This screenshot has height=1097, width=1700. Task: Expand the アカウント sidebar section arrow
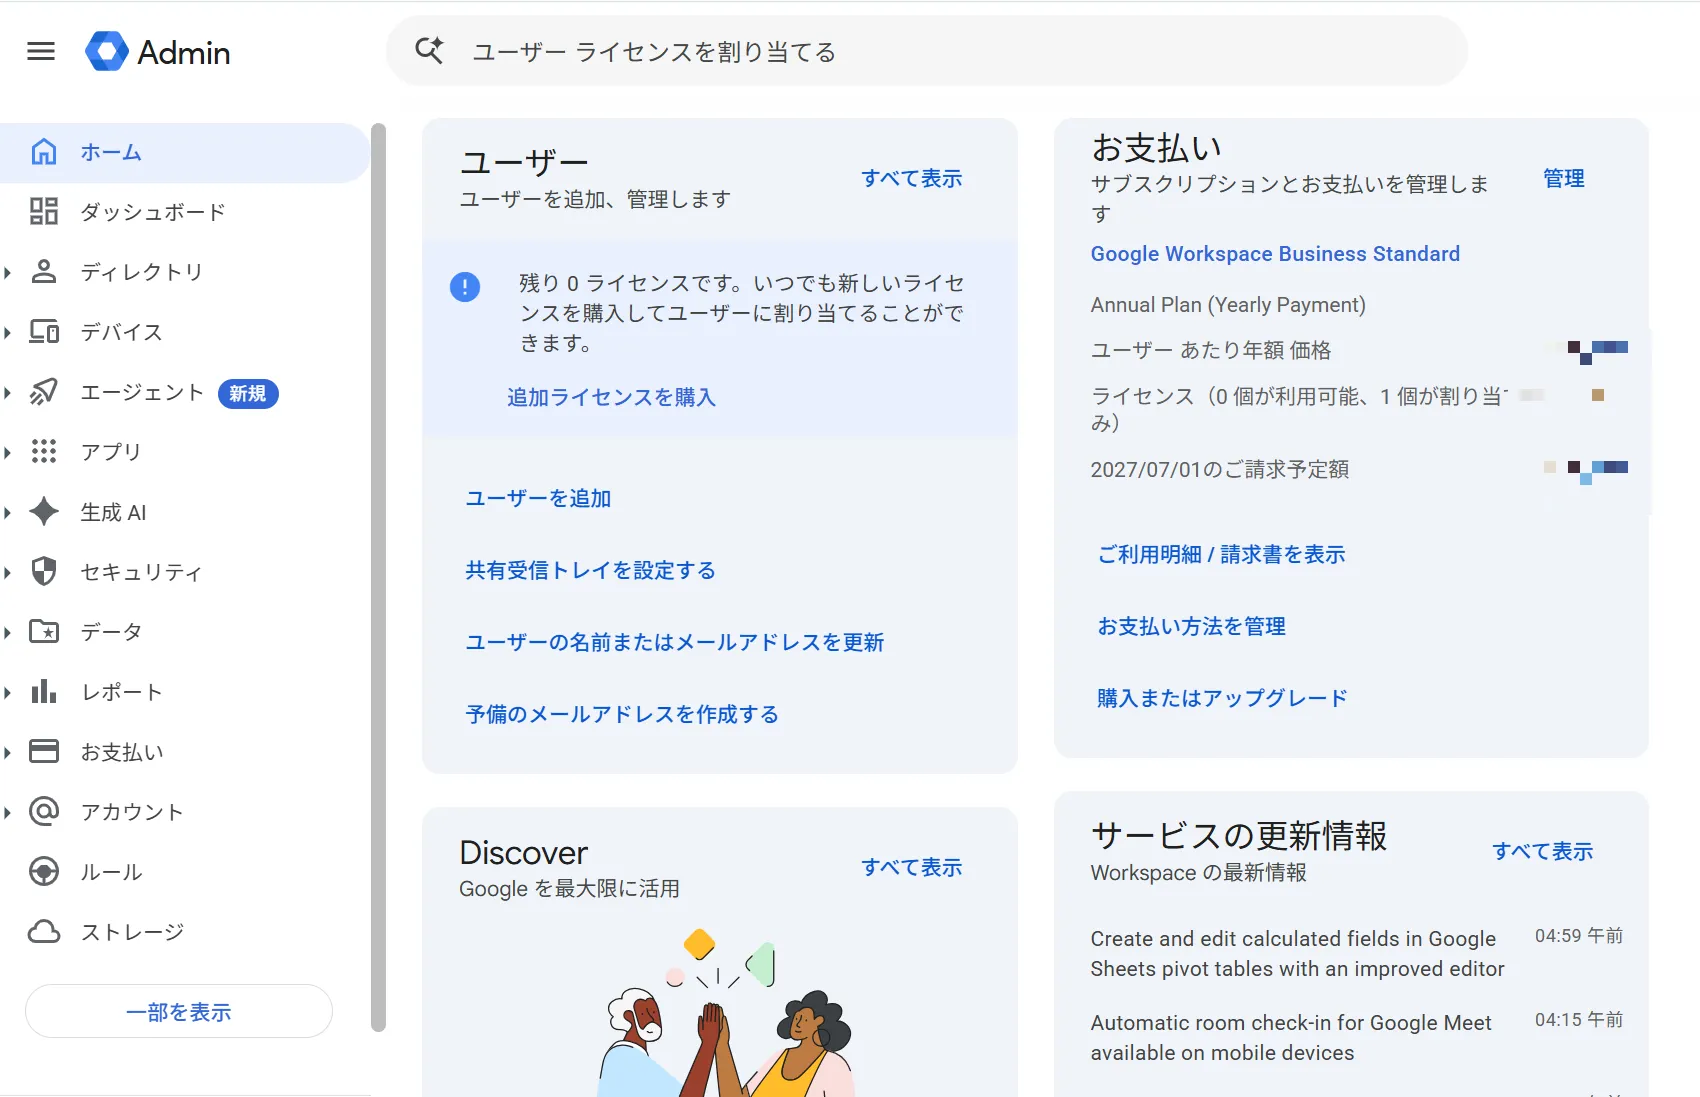[x=8, y=812]
